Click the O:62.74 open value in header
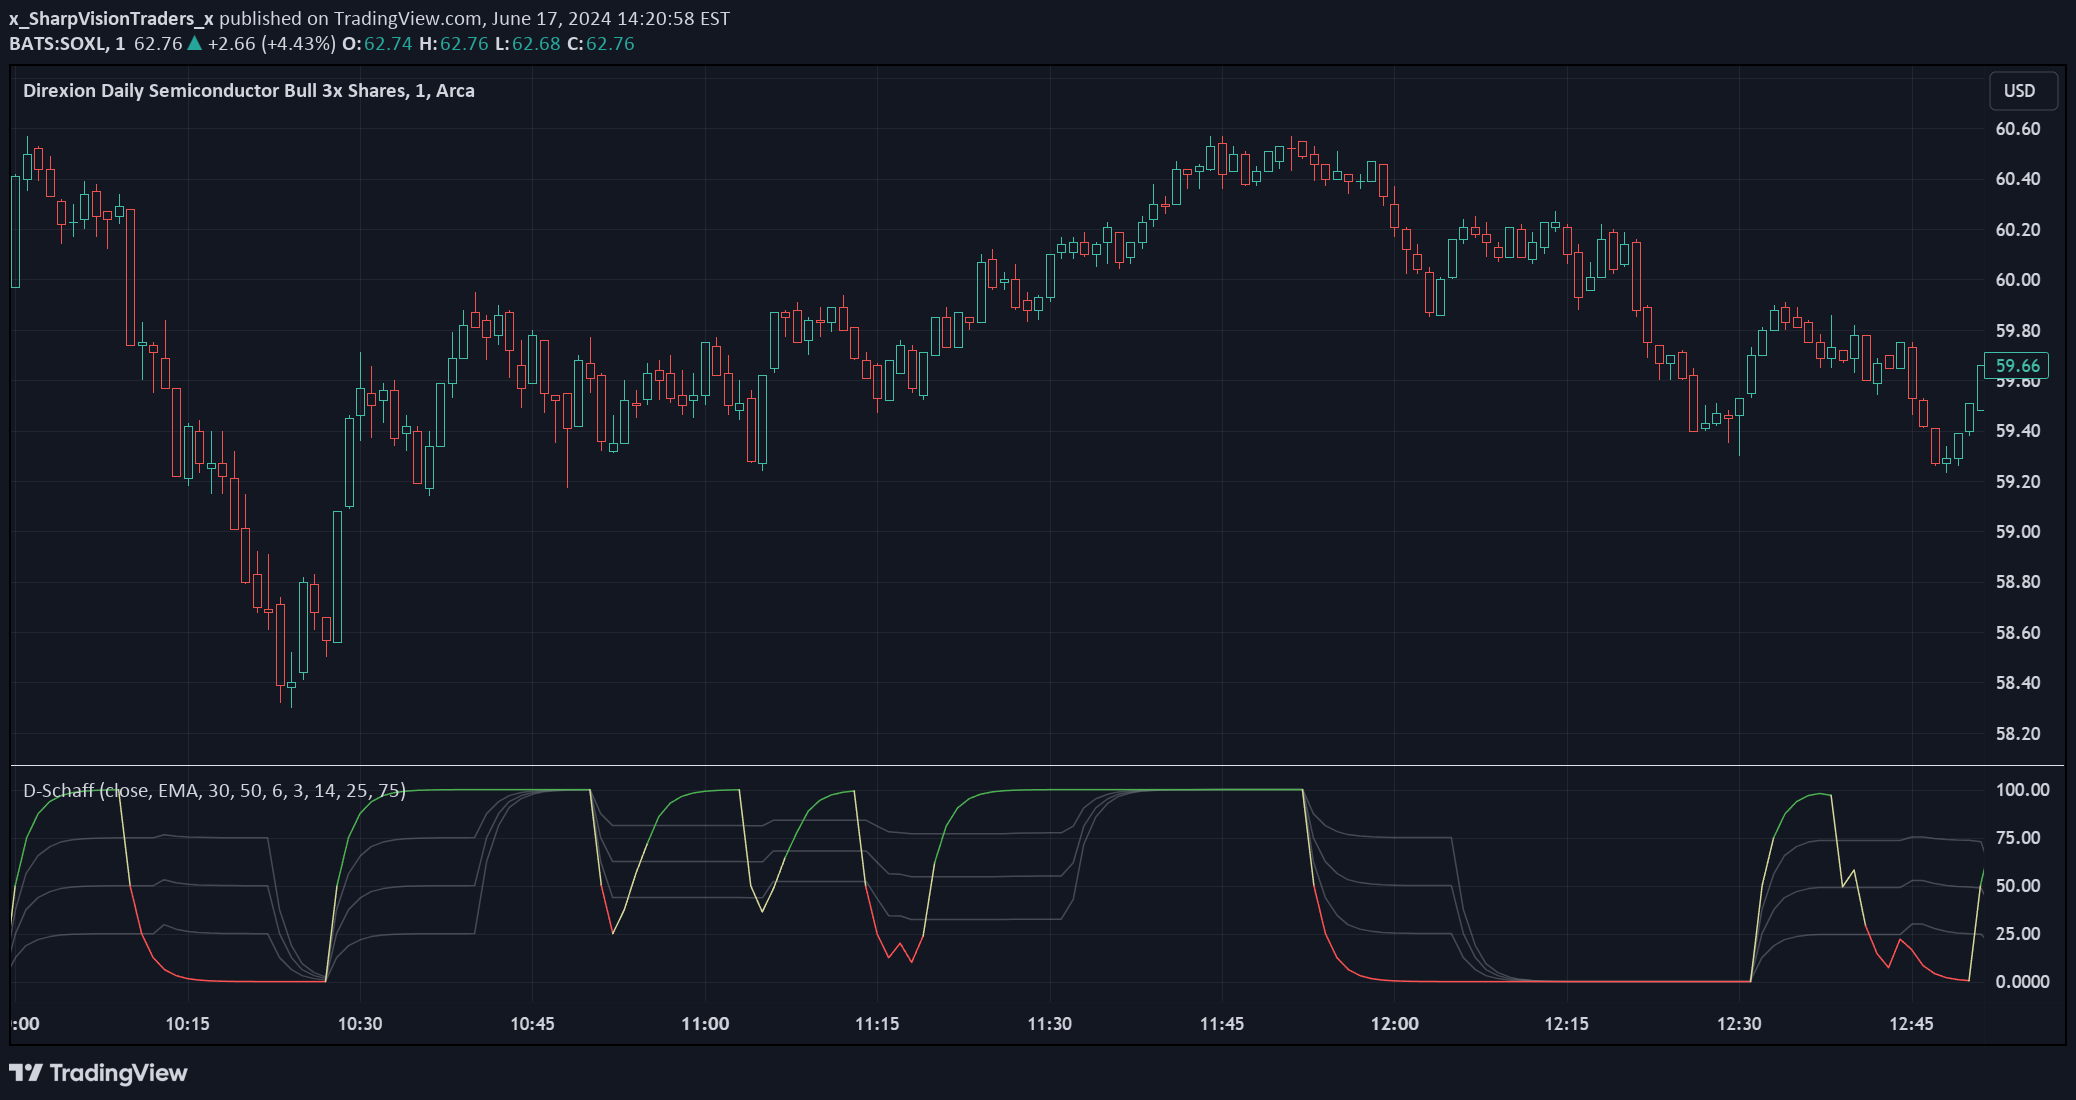Image resolution: width=2076 pixels, height=1100 pixels. 377,44
